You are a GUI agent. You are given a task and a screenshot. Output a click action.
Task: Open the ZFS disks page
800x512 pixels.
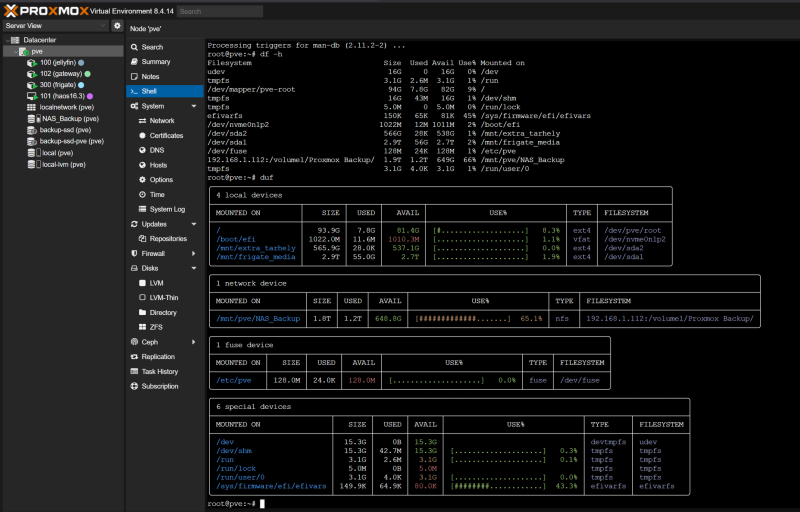(156, 327)
